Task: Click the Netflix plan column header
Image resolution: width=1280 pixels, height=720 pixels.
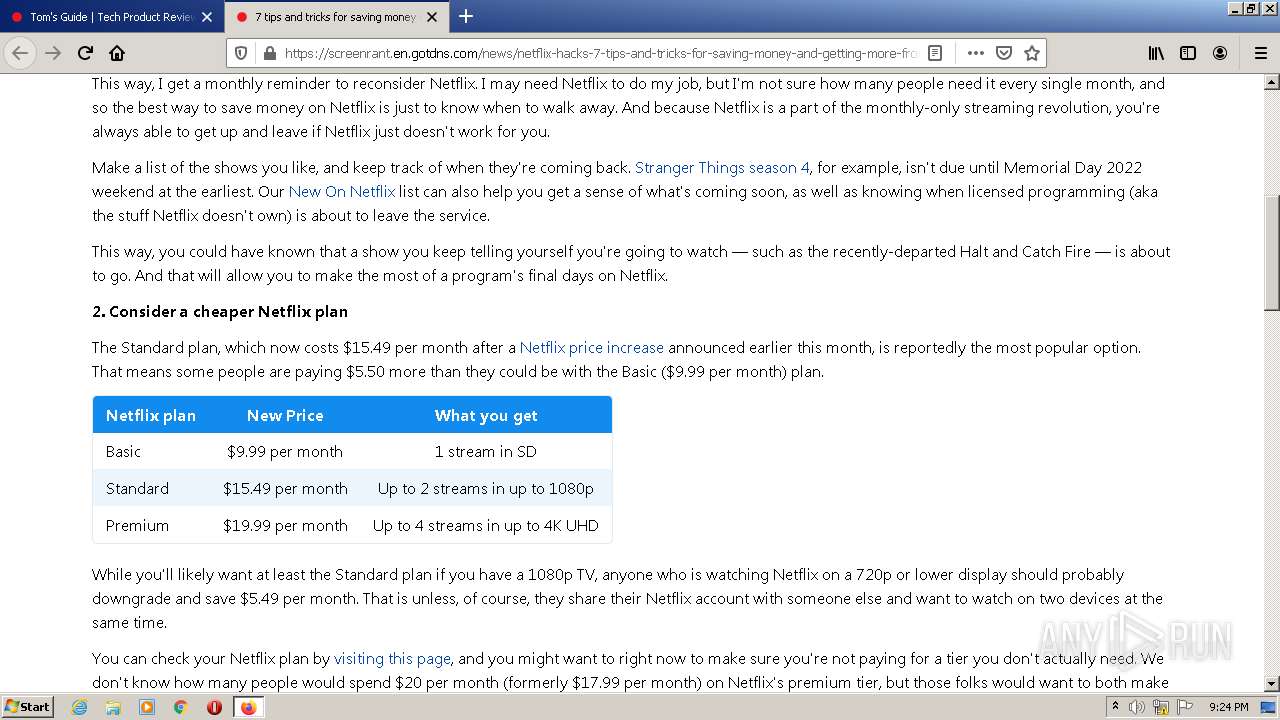Action: (151, 415)
